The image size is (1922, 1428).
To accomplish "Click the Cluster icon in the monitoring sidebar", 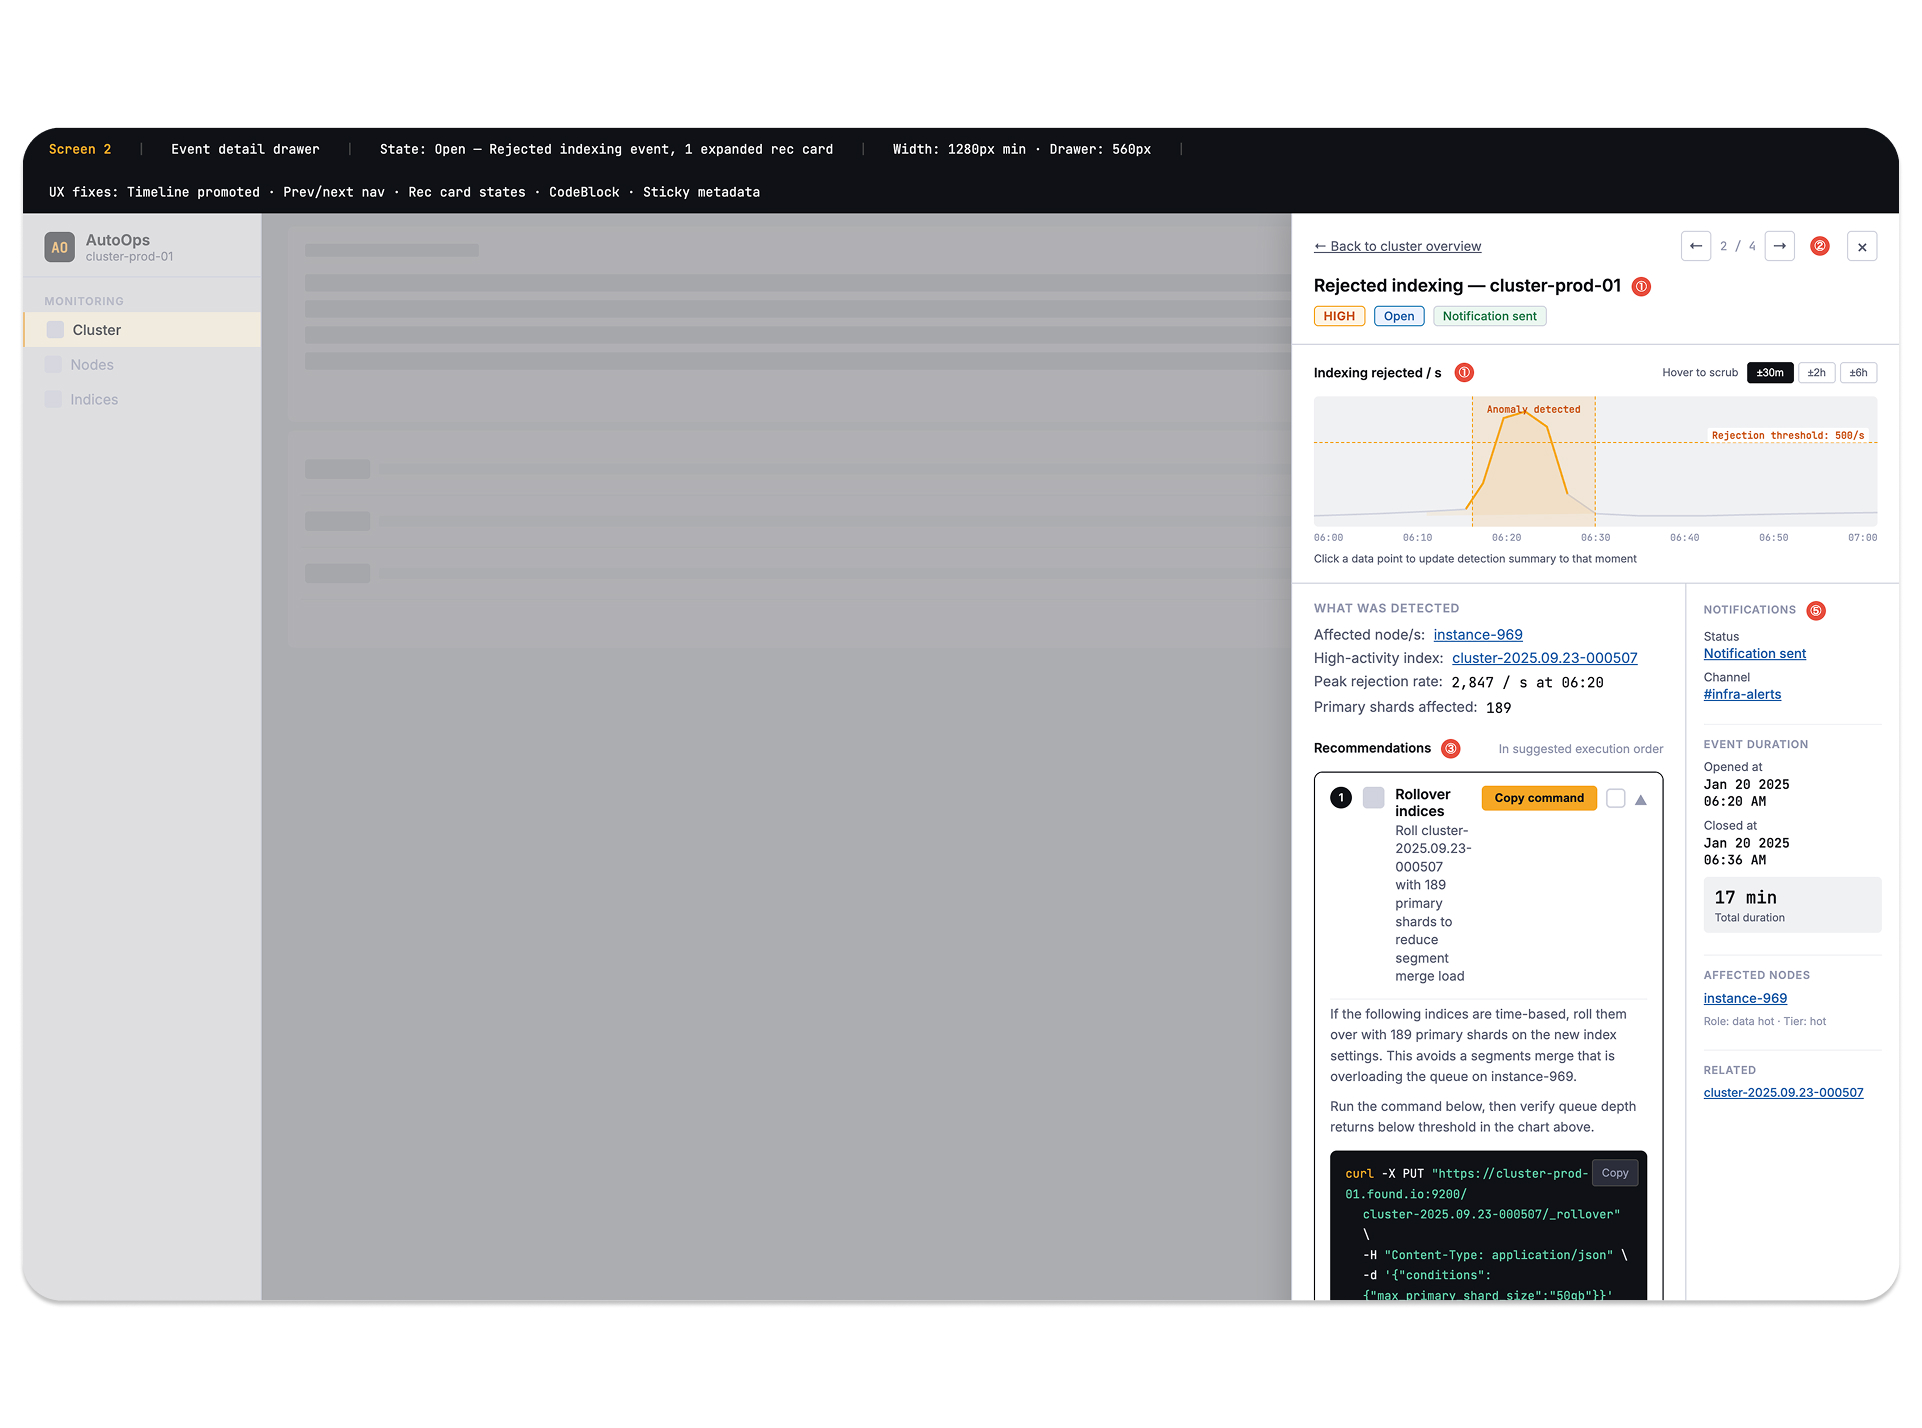I will pyautogui.click(x=53, y=329).
